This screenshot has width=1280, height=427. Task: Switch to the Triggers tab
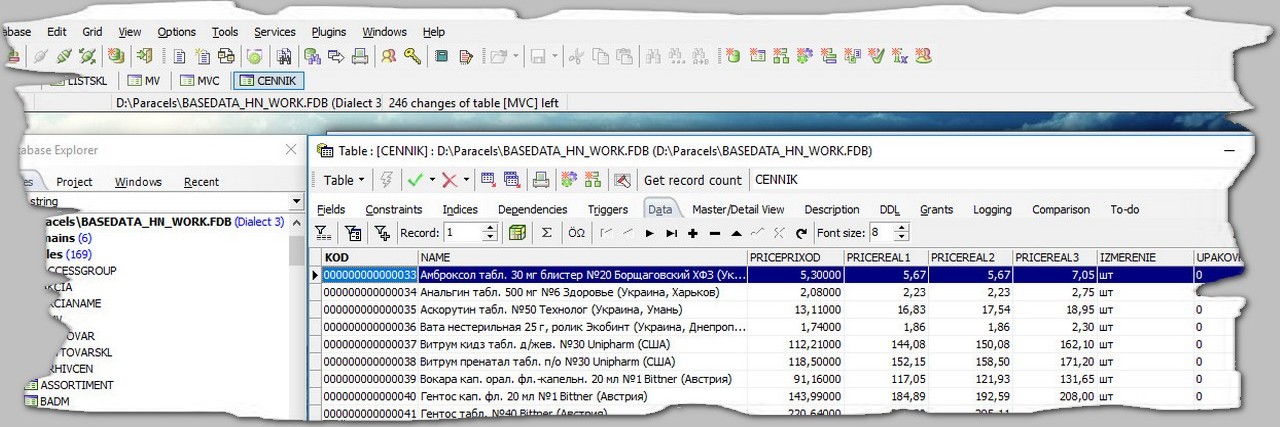[607, 210]
